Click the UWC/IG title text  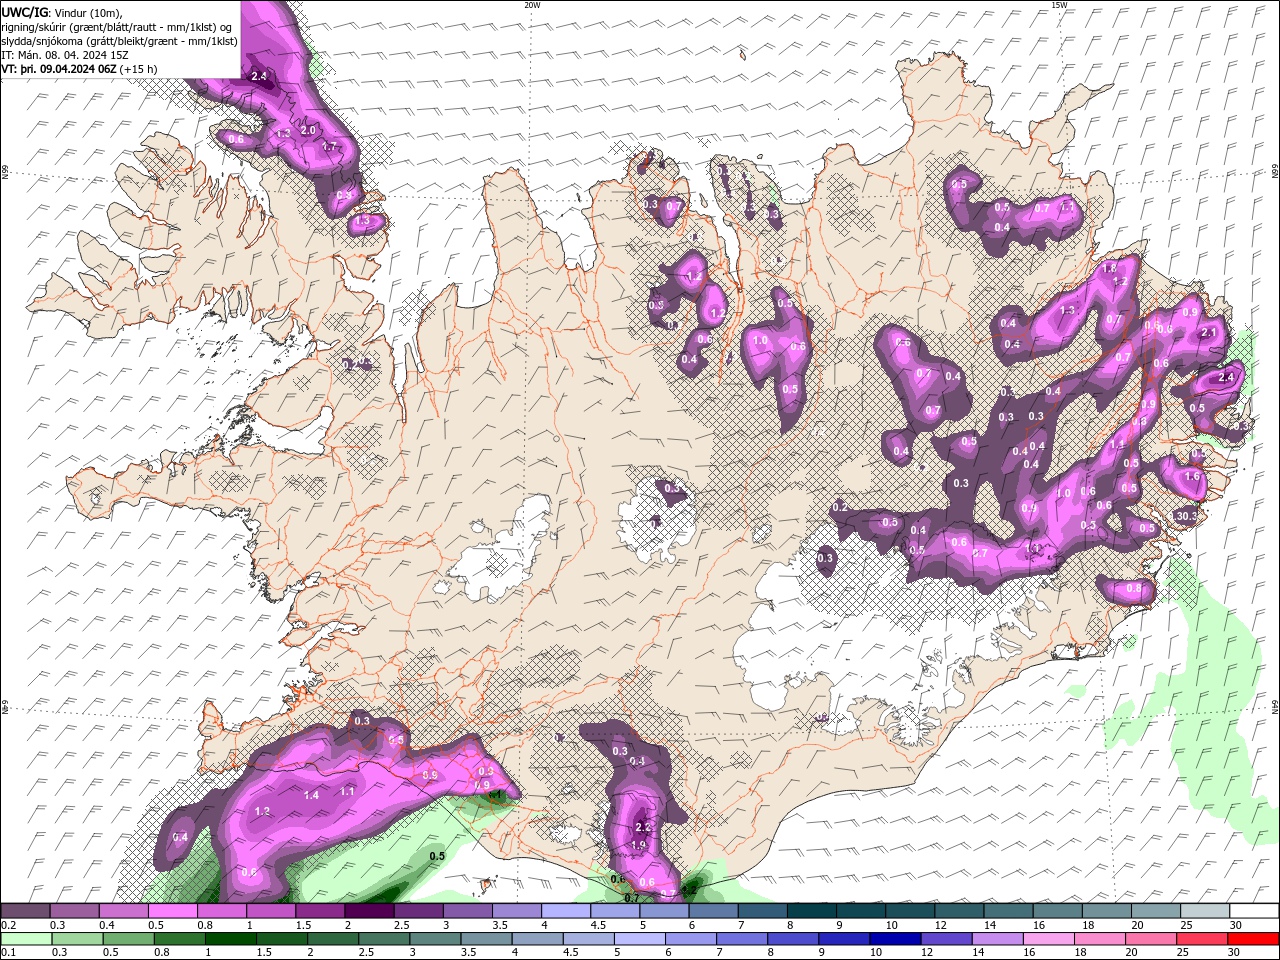(24, 12)
